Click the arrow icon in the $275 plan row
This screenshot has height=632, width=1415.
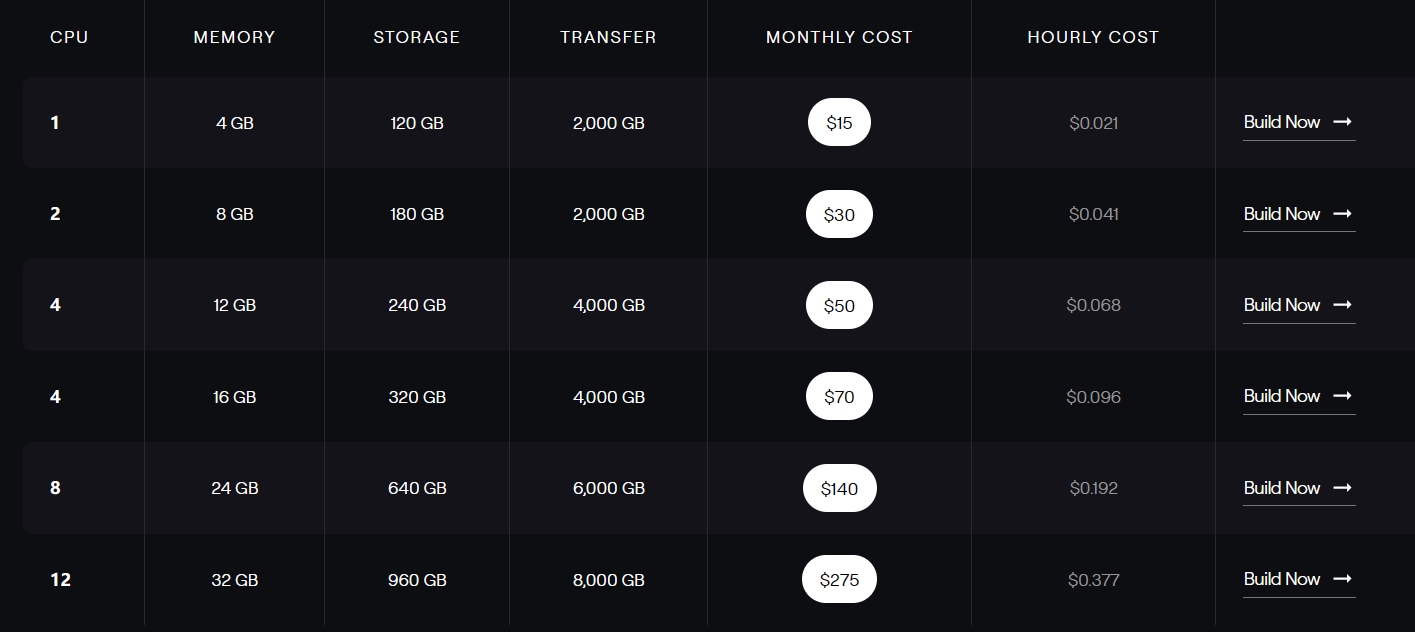pyautogui.click(x=1343, y=579)
